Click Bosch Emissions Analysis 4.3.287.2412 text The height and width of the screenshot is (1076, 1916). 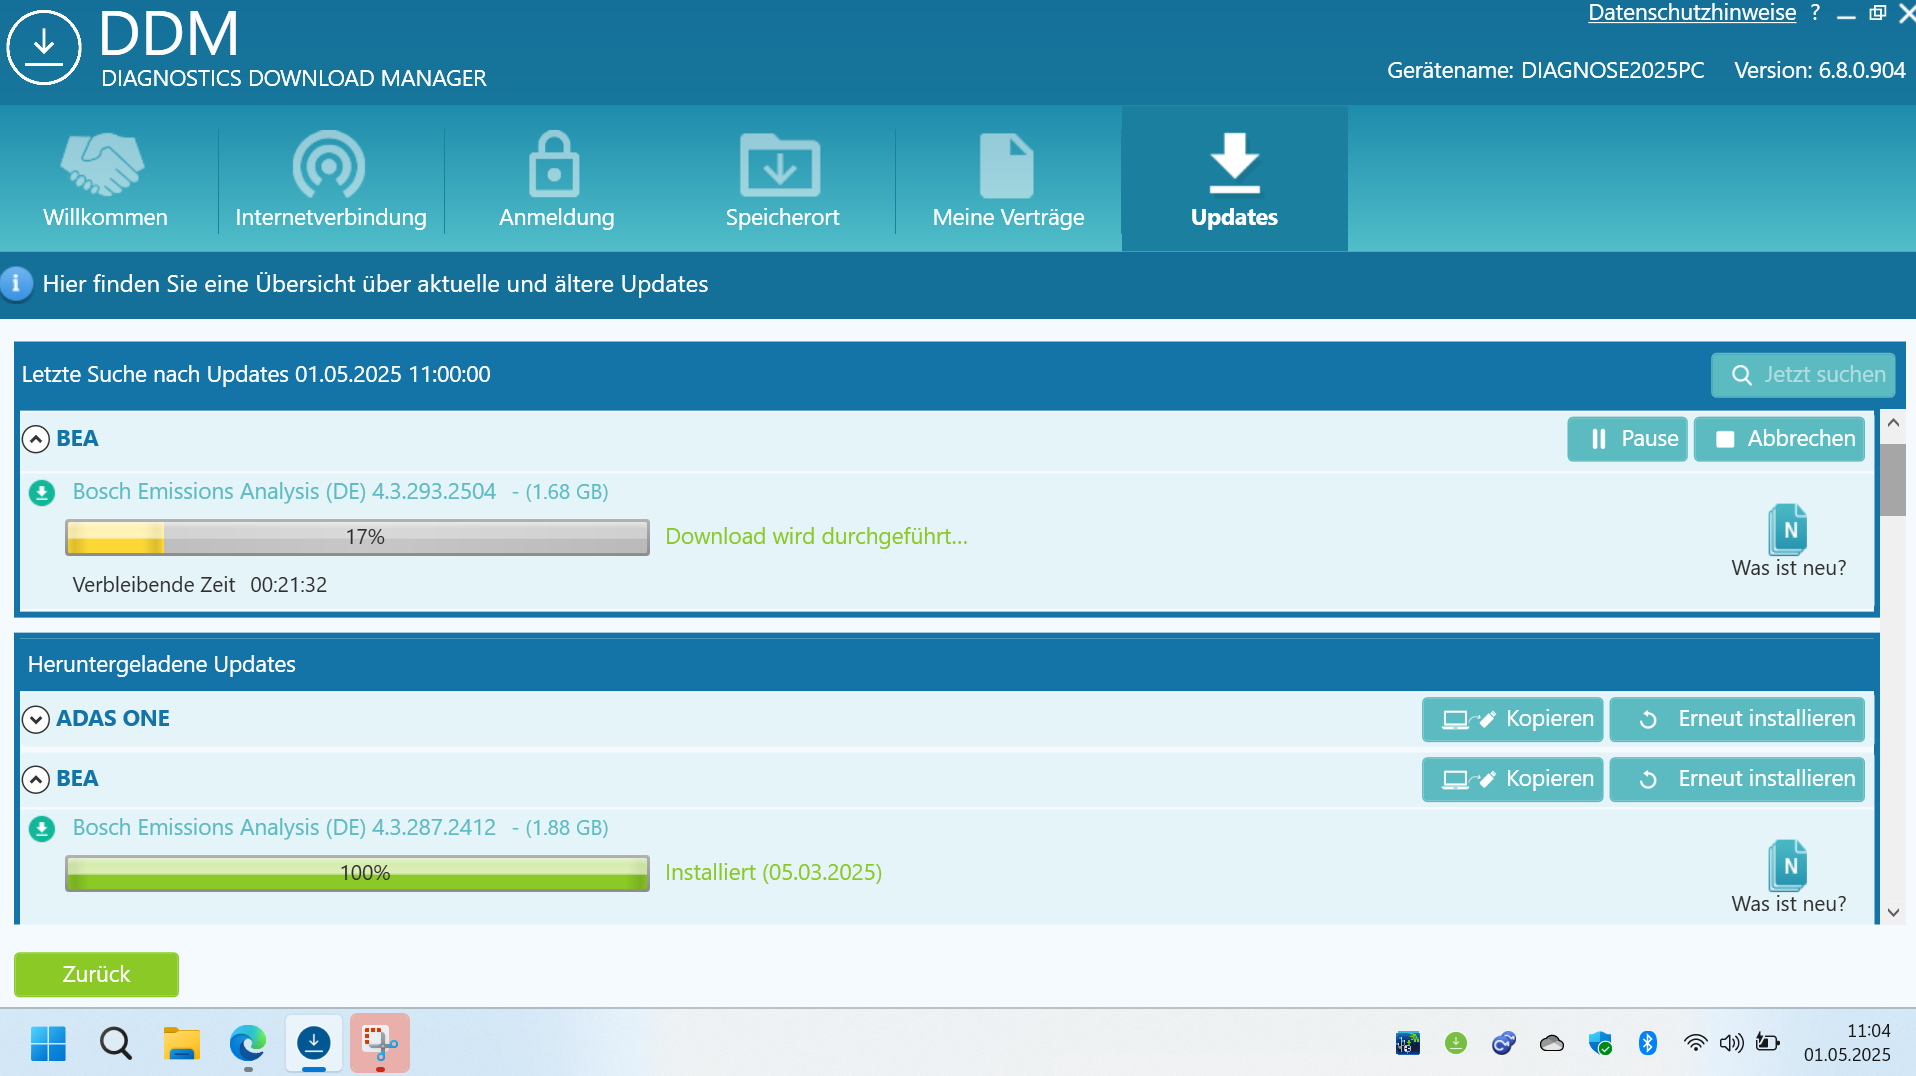(x=284, y=828)
